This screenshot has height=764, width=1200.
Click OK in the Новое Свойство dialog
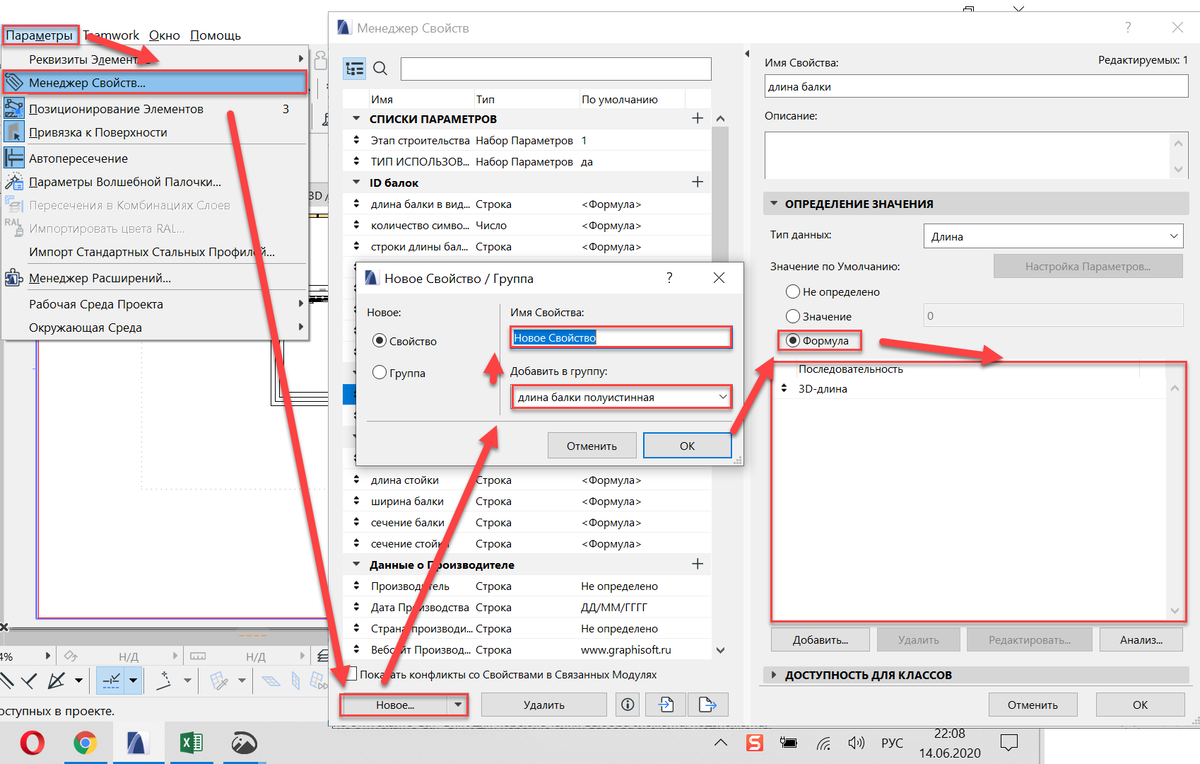(x=687, y=446)
